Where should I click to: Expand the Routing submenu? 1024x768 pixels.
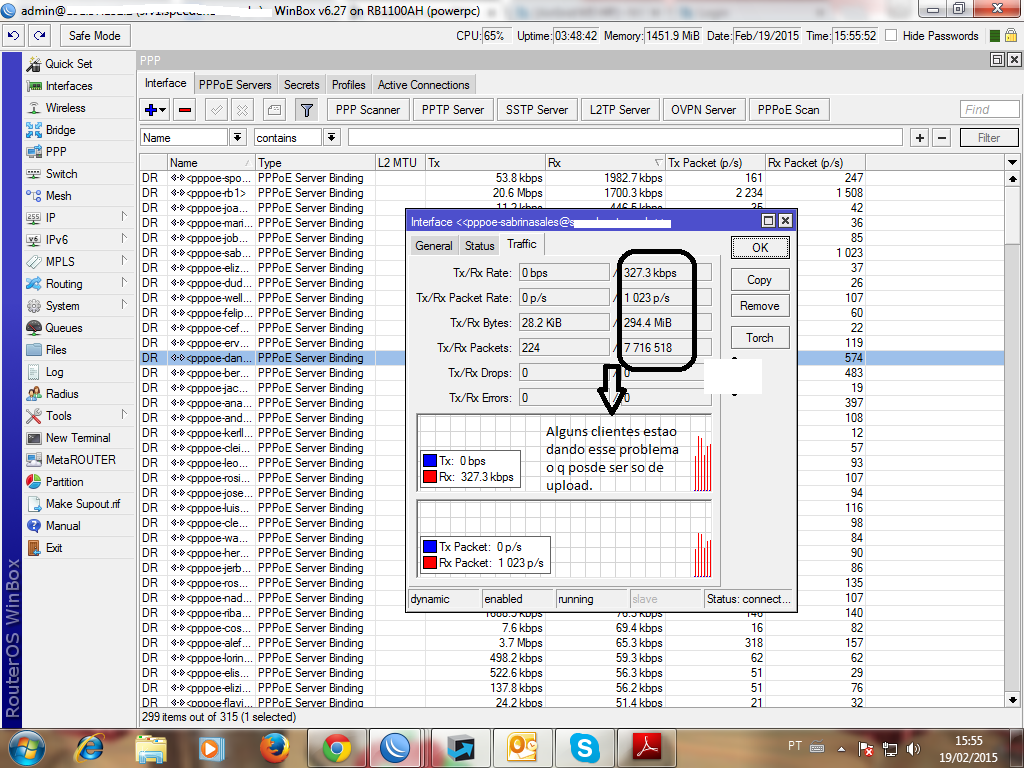123,282
